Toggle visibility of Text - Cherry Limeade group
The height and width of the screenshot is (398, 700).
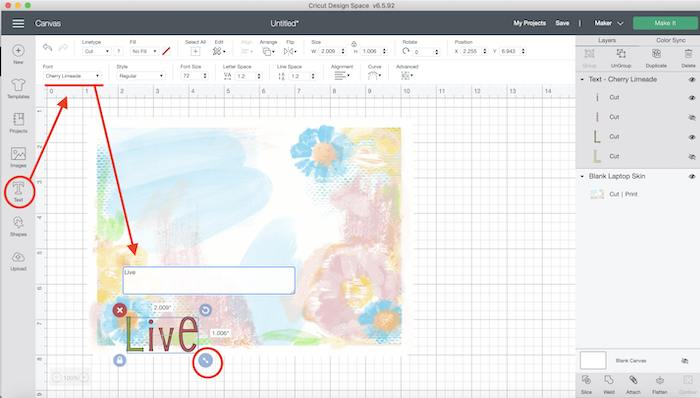[x=692, y=79]
